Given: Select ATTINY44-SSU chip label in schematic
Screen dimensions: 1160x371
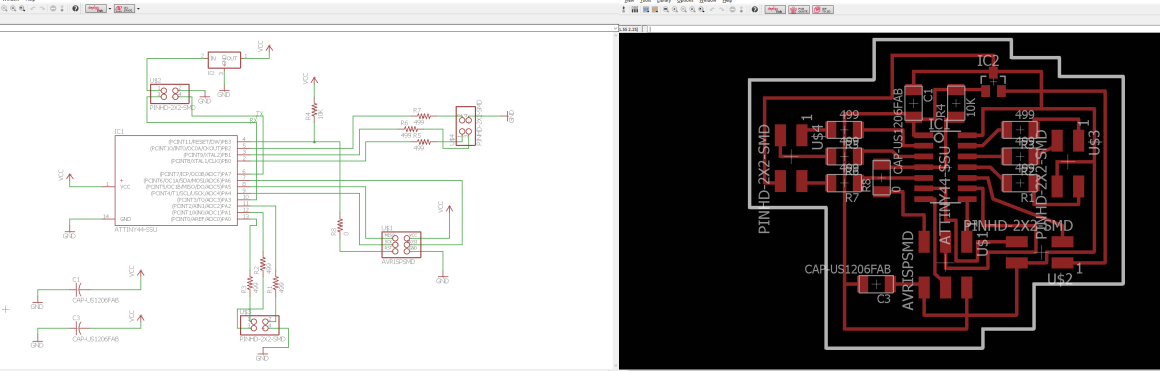Looking at the screenshot, I should click(135, 230).
